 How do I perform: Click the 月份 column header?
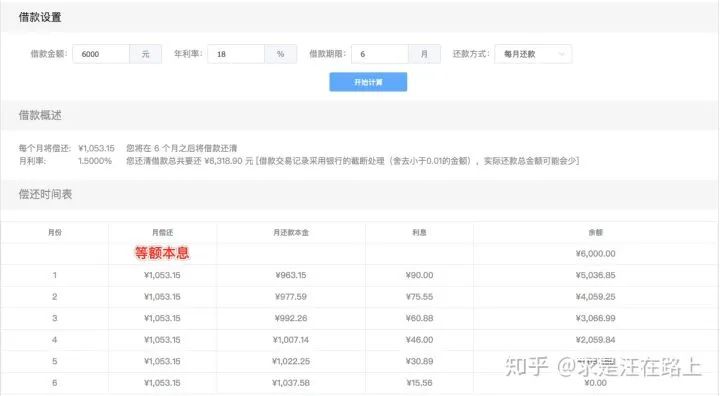coord(55,232)
